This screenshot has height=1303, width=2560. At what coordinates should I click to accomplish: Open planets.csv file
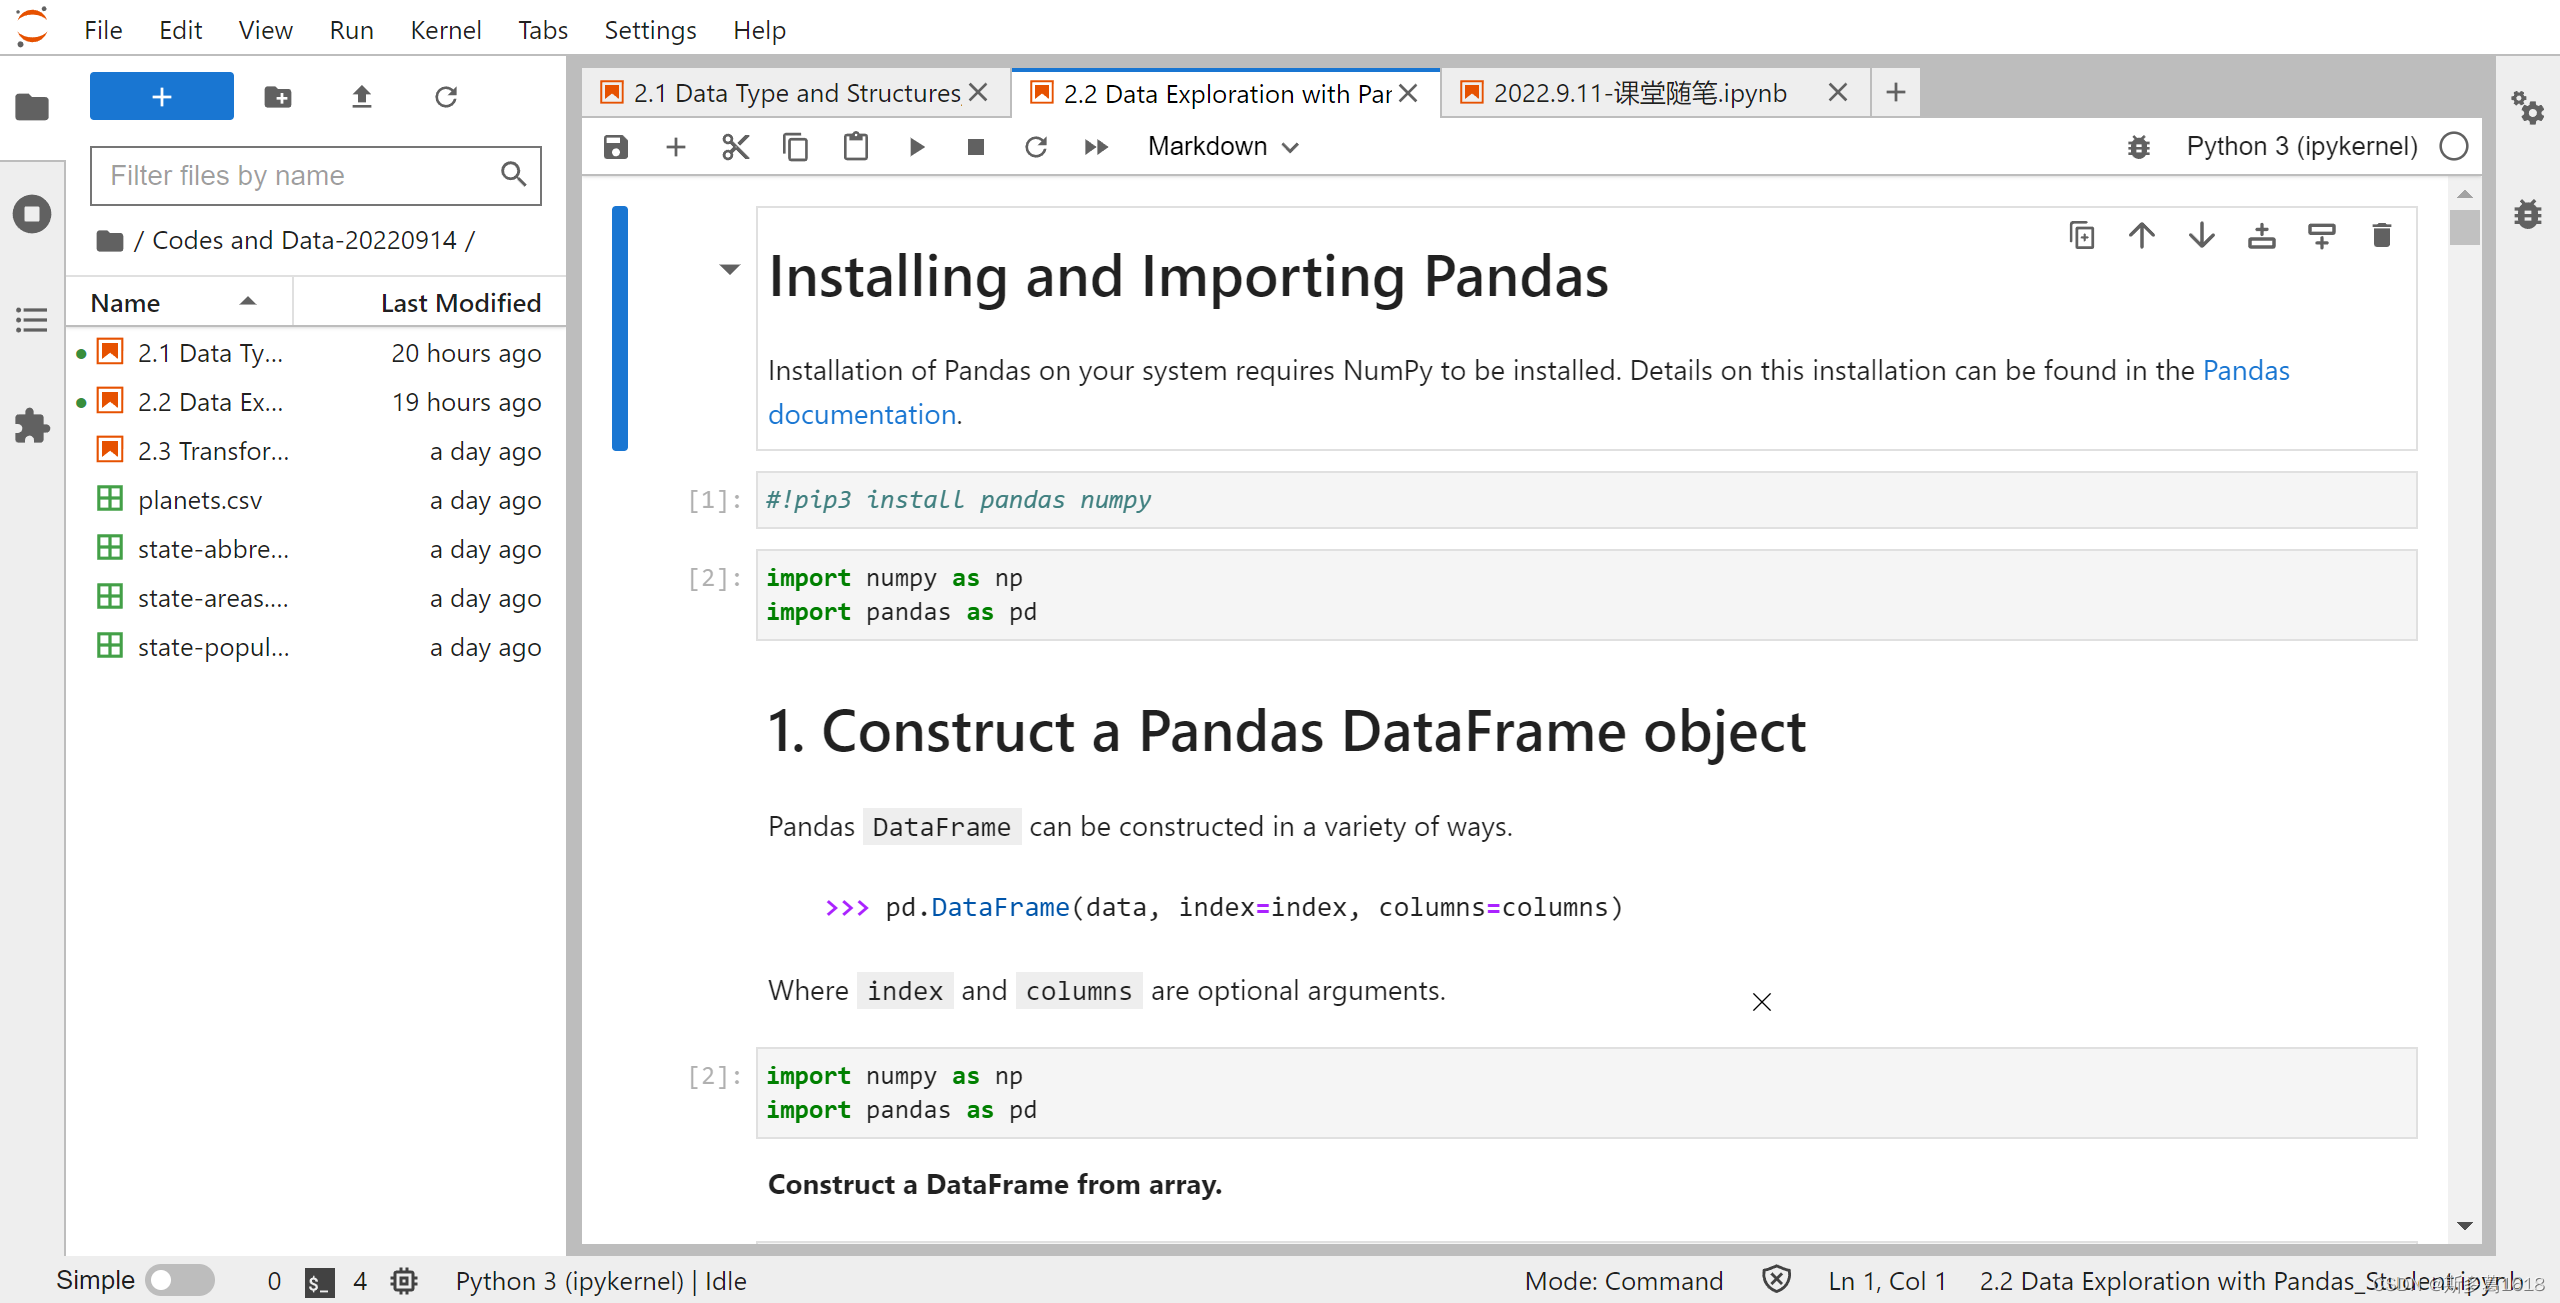(x=316, y=500)
